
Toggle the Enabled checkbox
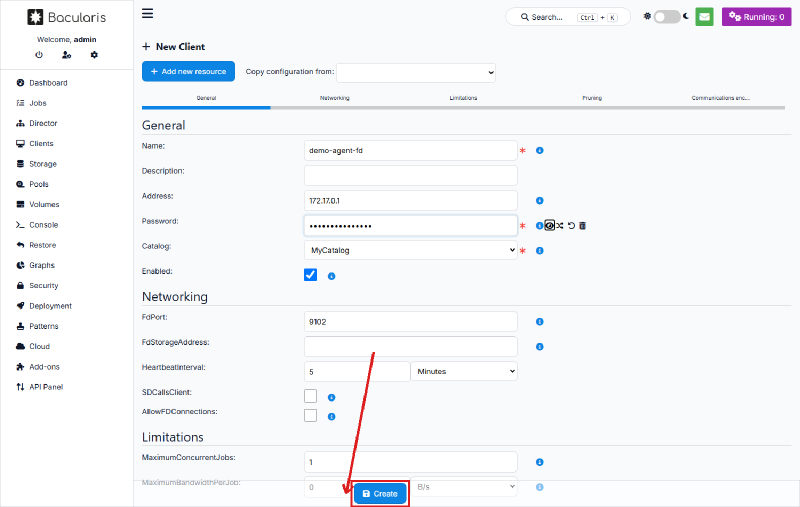coord(310,275)
